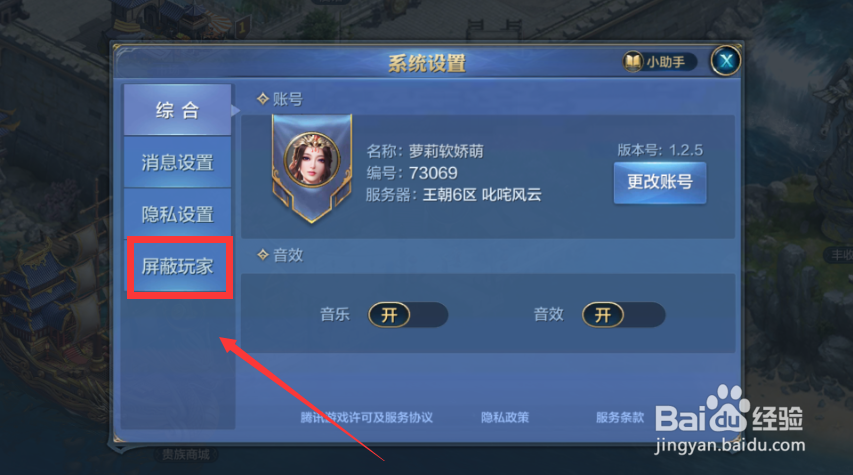Open the 屏蔽玩家 tab
This screenshot has width=853, height=475.
[177, 266]
